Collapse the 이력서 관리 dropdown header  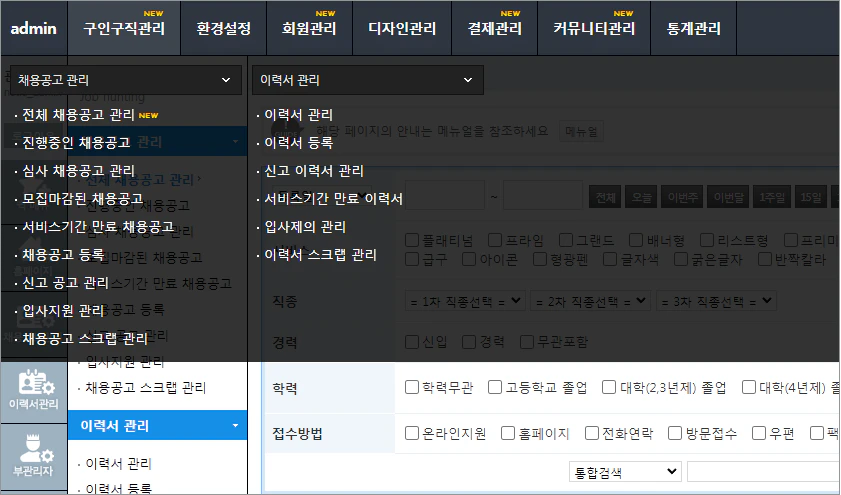(x=368, y=80)
